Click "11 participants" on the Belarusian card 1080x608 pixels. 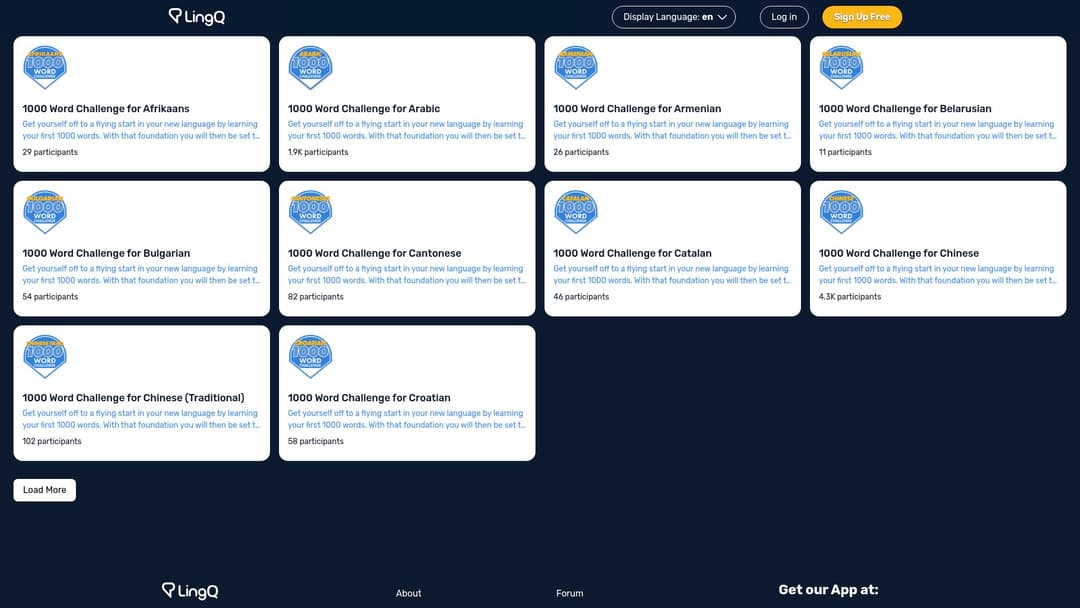(x=845, y=152)
